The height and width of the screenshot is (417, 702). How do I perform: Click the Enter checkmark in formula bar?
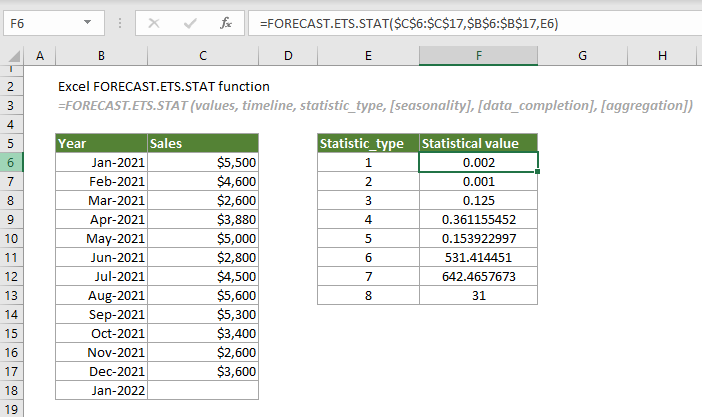coord(189,22)
